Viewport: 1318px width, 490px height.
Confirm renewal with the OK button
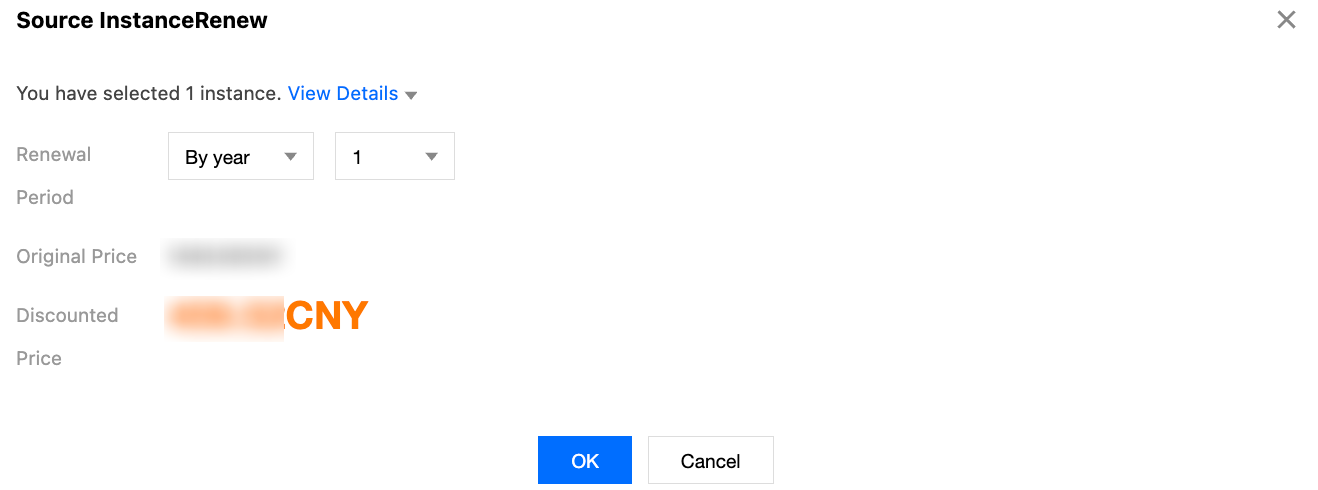point(584,460)
